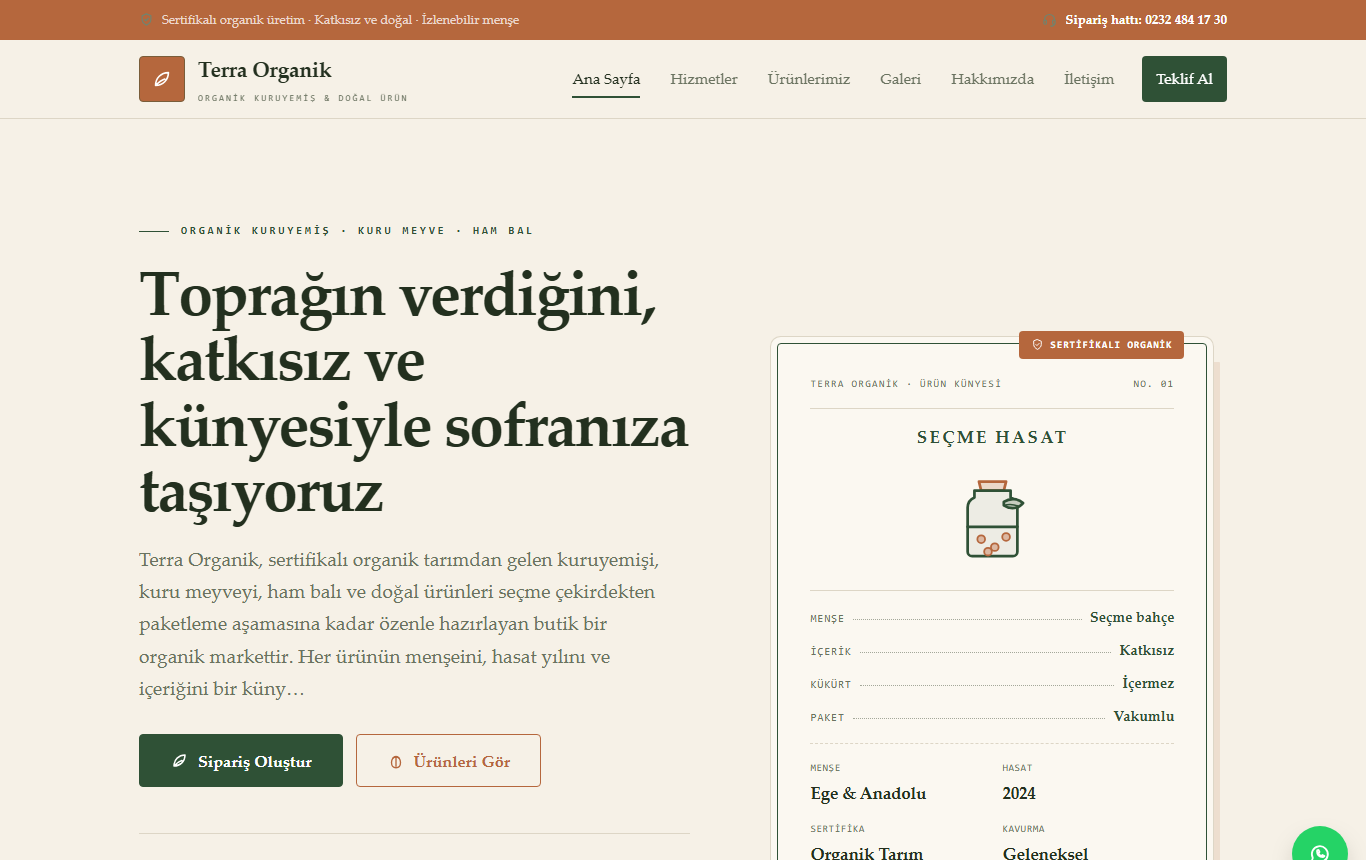Navigate to Hakkımızda
Viewport: 1366px width, 860px height.
(992, 79)
